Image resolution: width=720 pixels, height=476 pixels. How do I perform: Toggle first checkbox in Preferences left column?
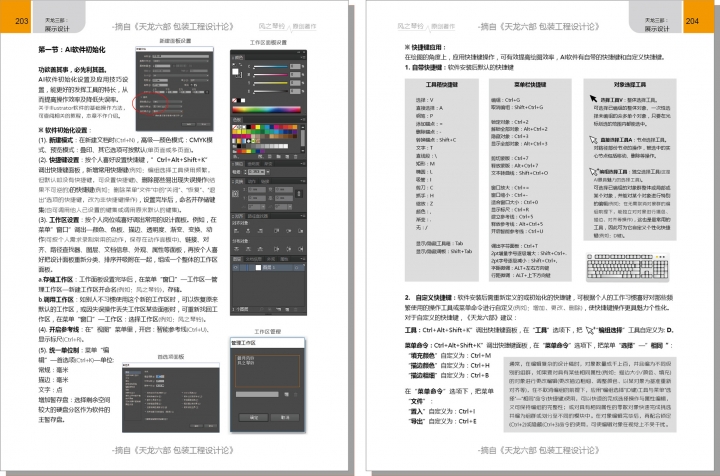(x=146, y=392)
